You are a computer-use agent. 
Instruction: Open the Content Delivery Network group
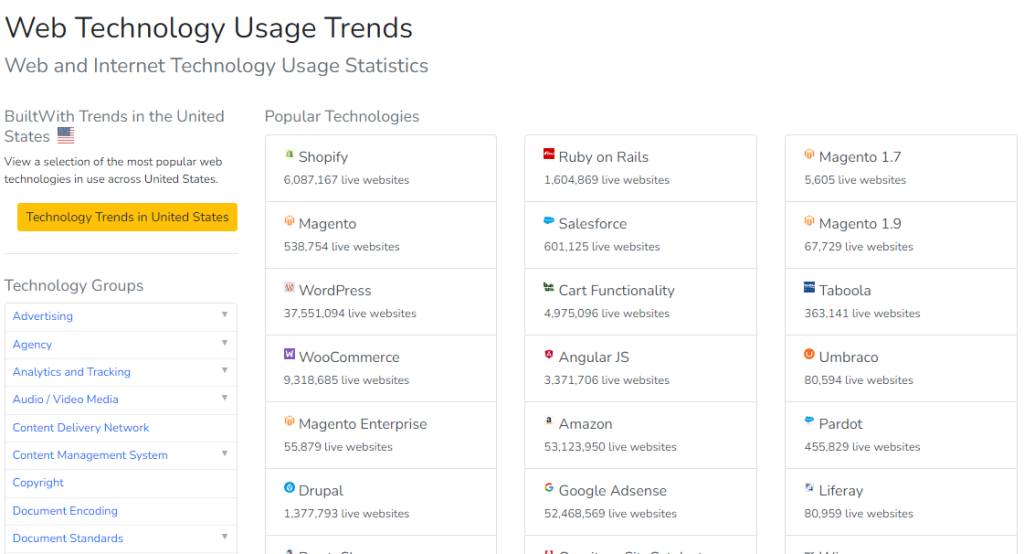[80, 428]
